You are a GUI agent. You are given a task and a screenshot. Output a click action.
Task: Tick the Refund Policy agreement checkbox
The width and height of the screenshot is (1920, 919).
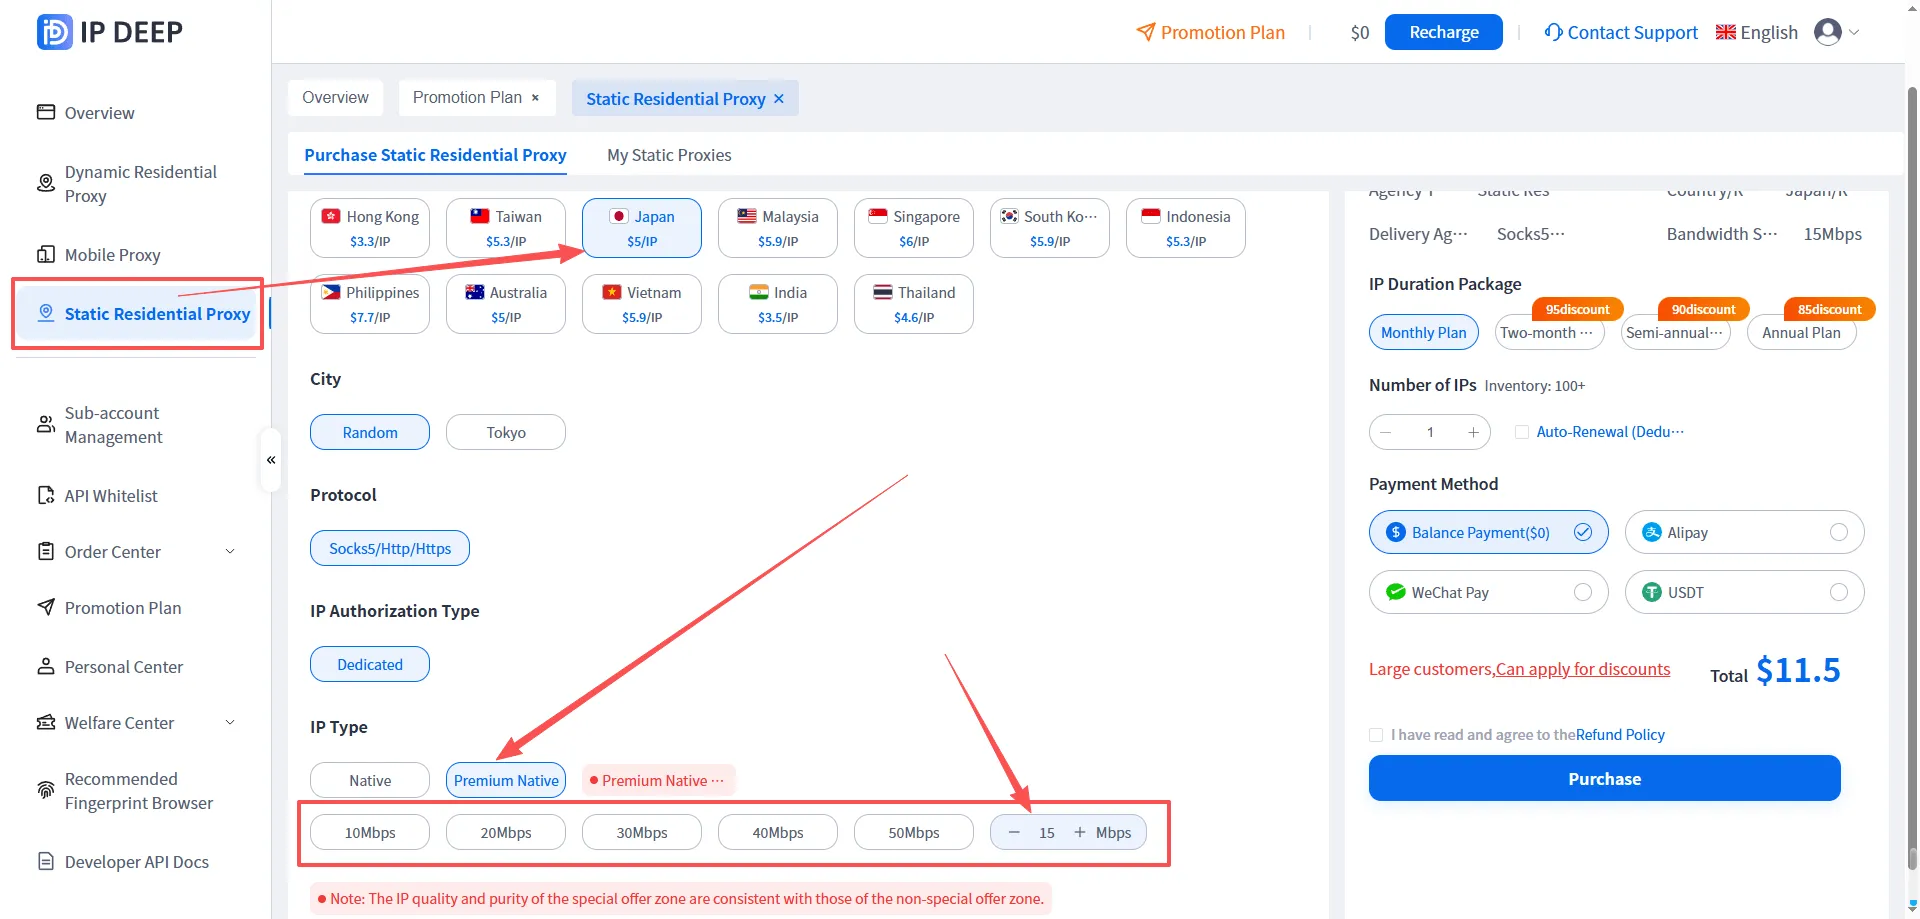pos(1376,735)
